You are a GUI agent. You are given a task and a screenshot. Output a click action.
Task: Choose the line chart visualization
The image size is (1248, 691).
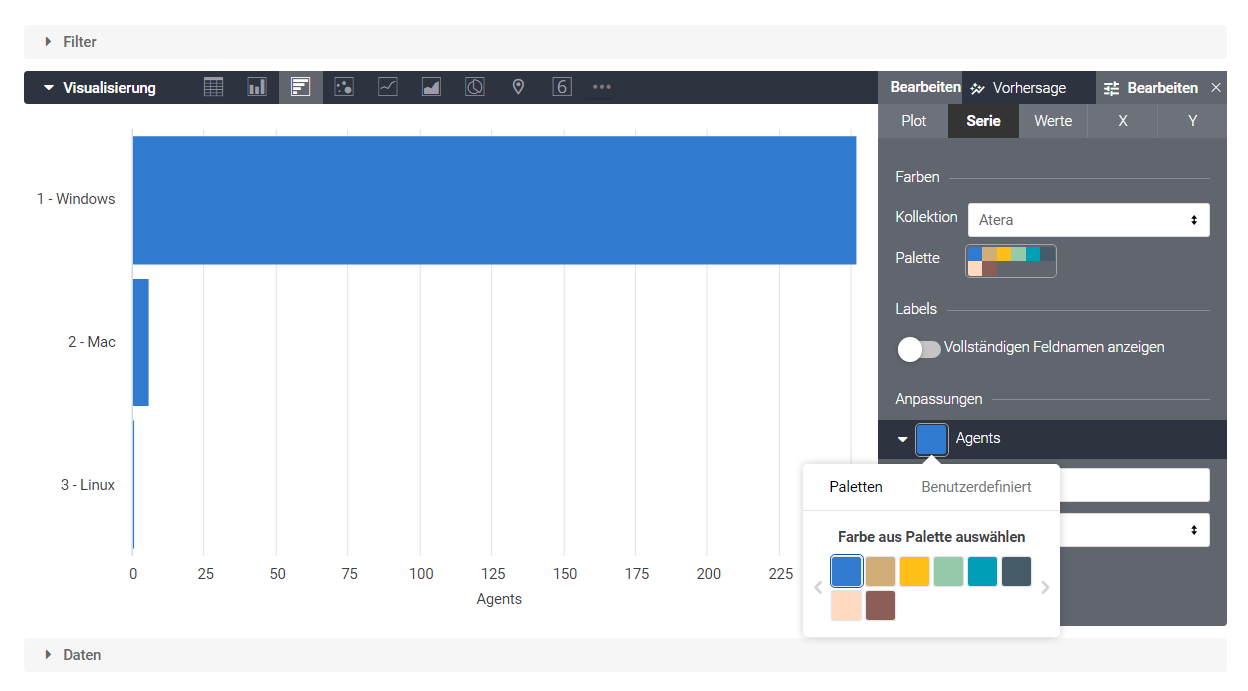tap(388, 87)
